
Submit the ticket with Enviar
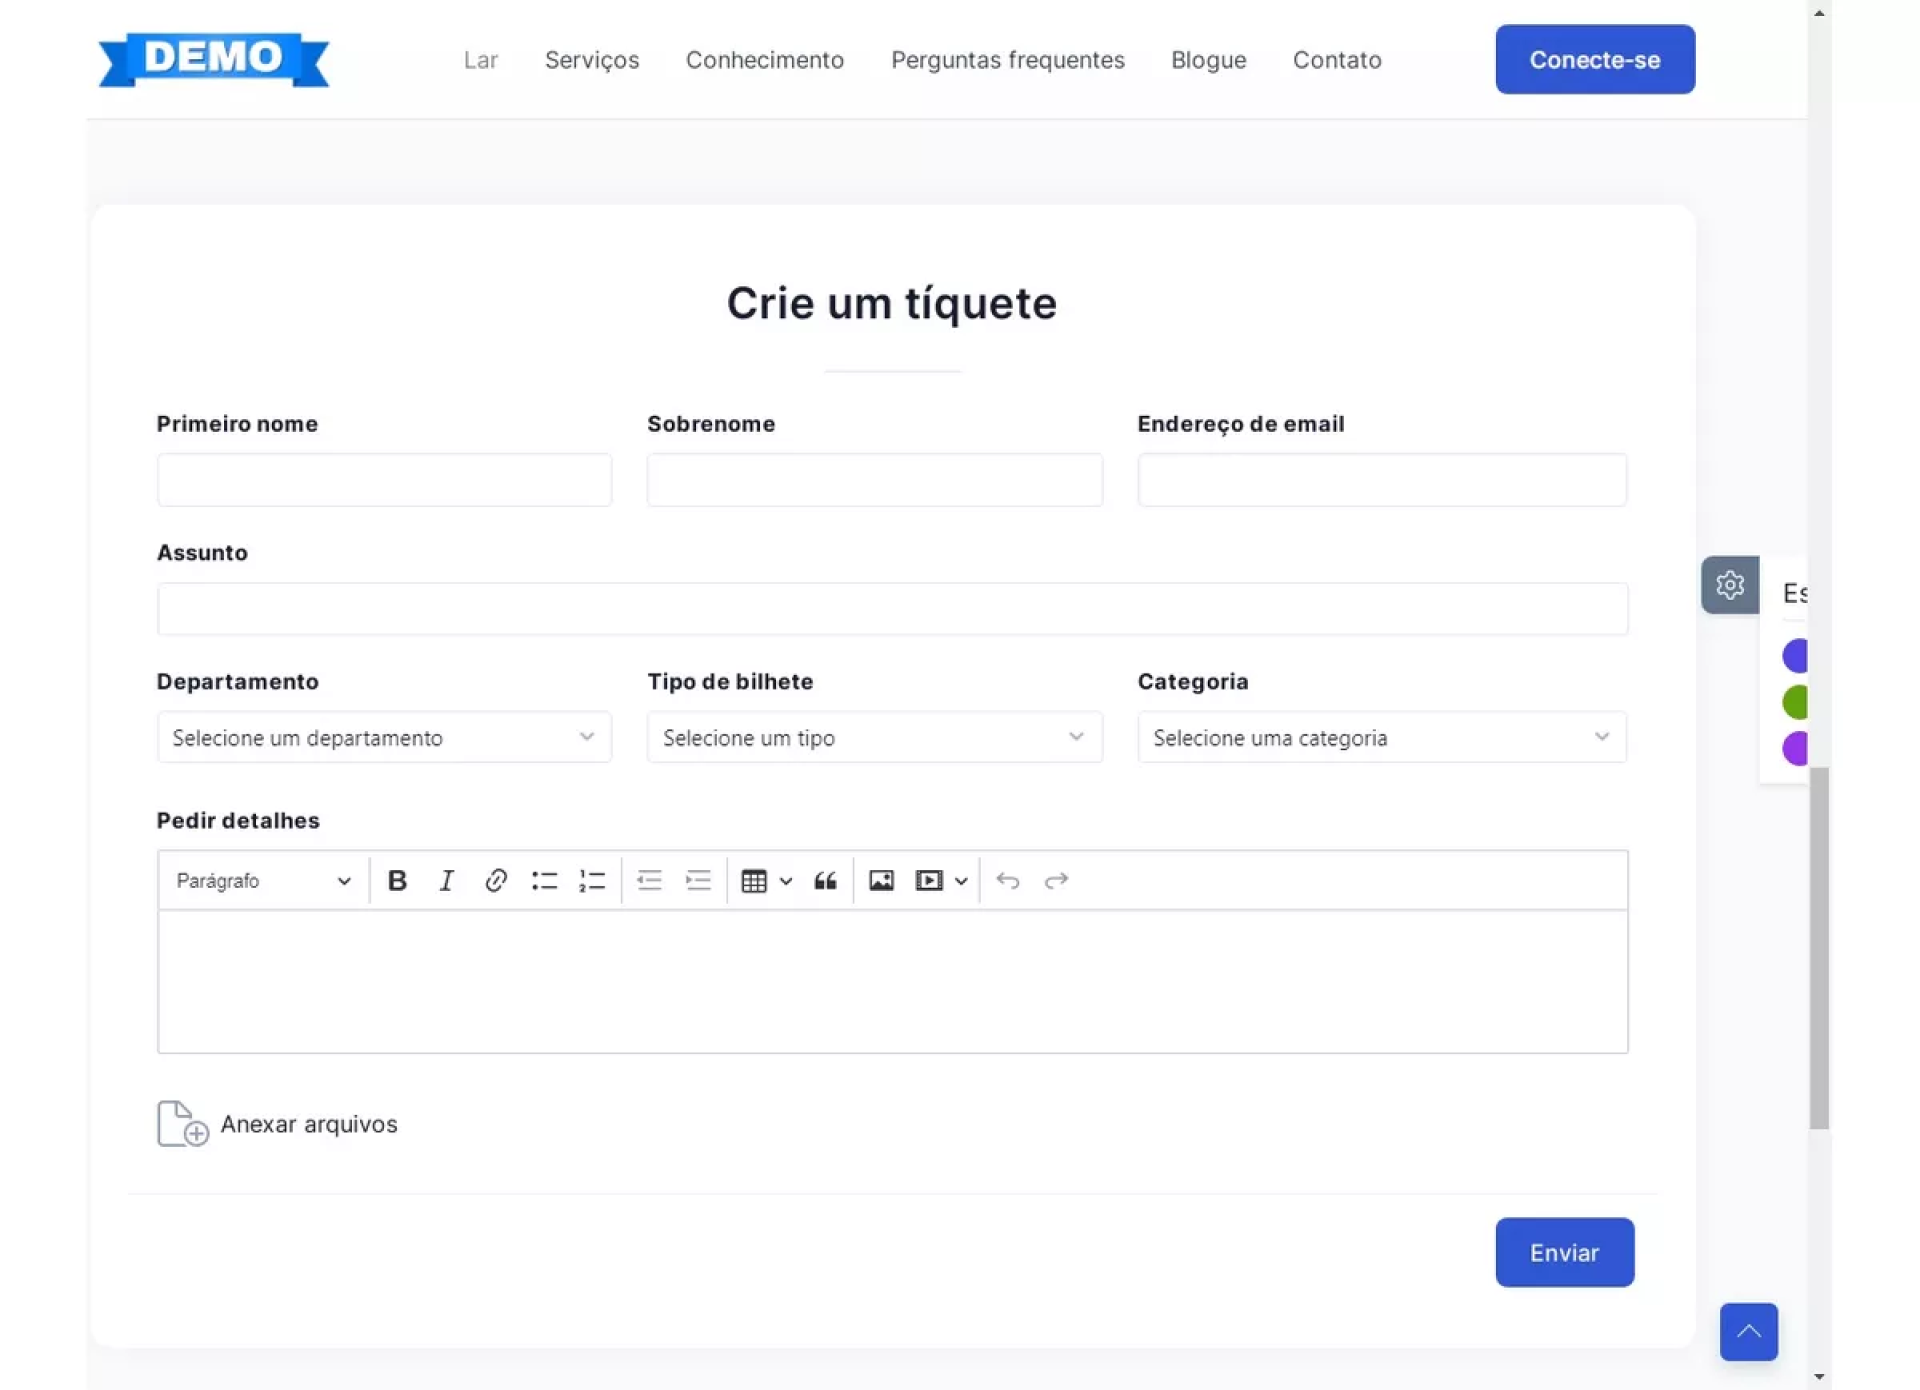tap(1564, 1253)
